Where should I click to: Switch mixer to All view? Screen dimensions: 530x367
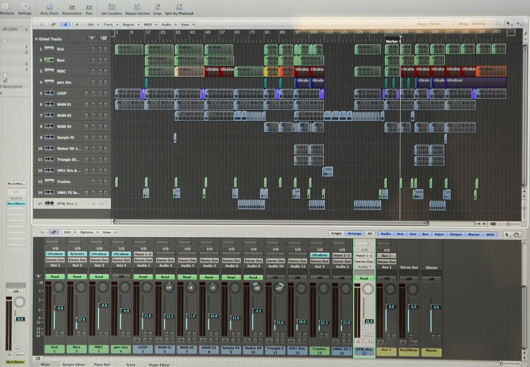[x=369, y=234]
